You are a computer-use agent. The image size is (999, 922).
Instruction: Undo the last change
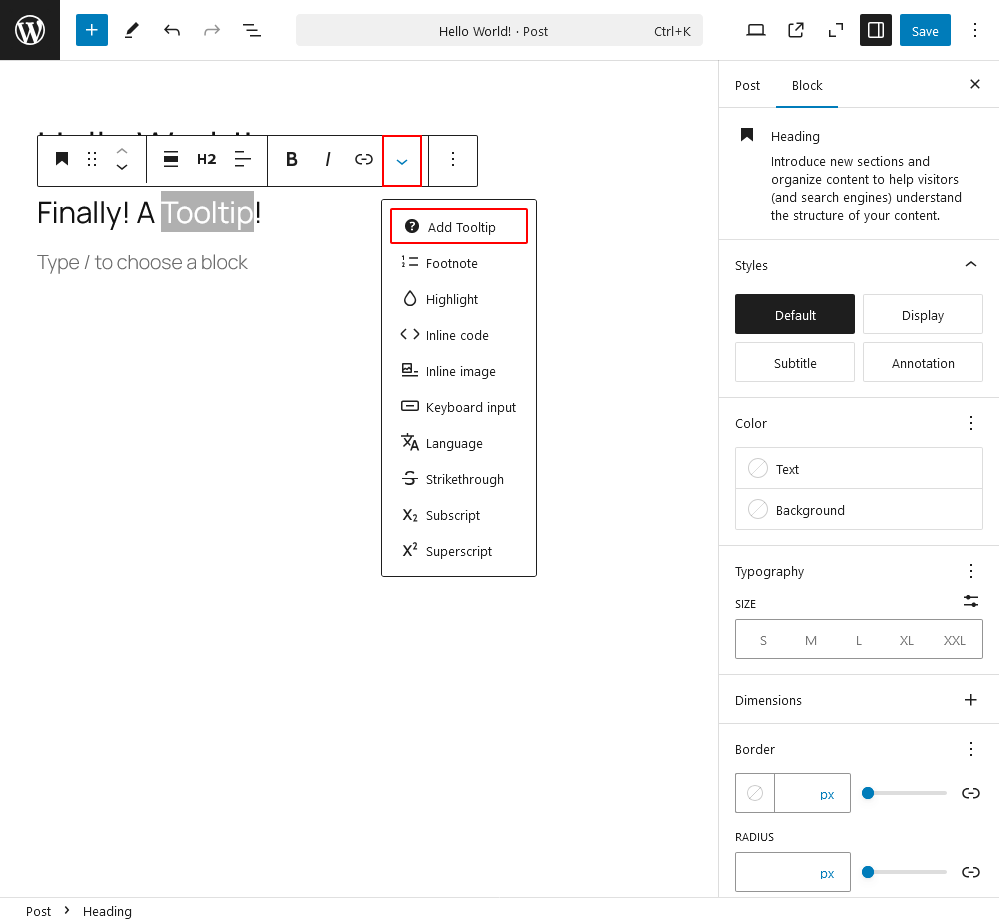pos(171,30)
